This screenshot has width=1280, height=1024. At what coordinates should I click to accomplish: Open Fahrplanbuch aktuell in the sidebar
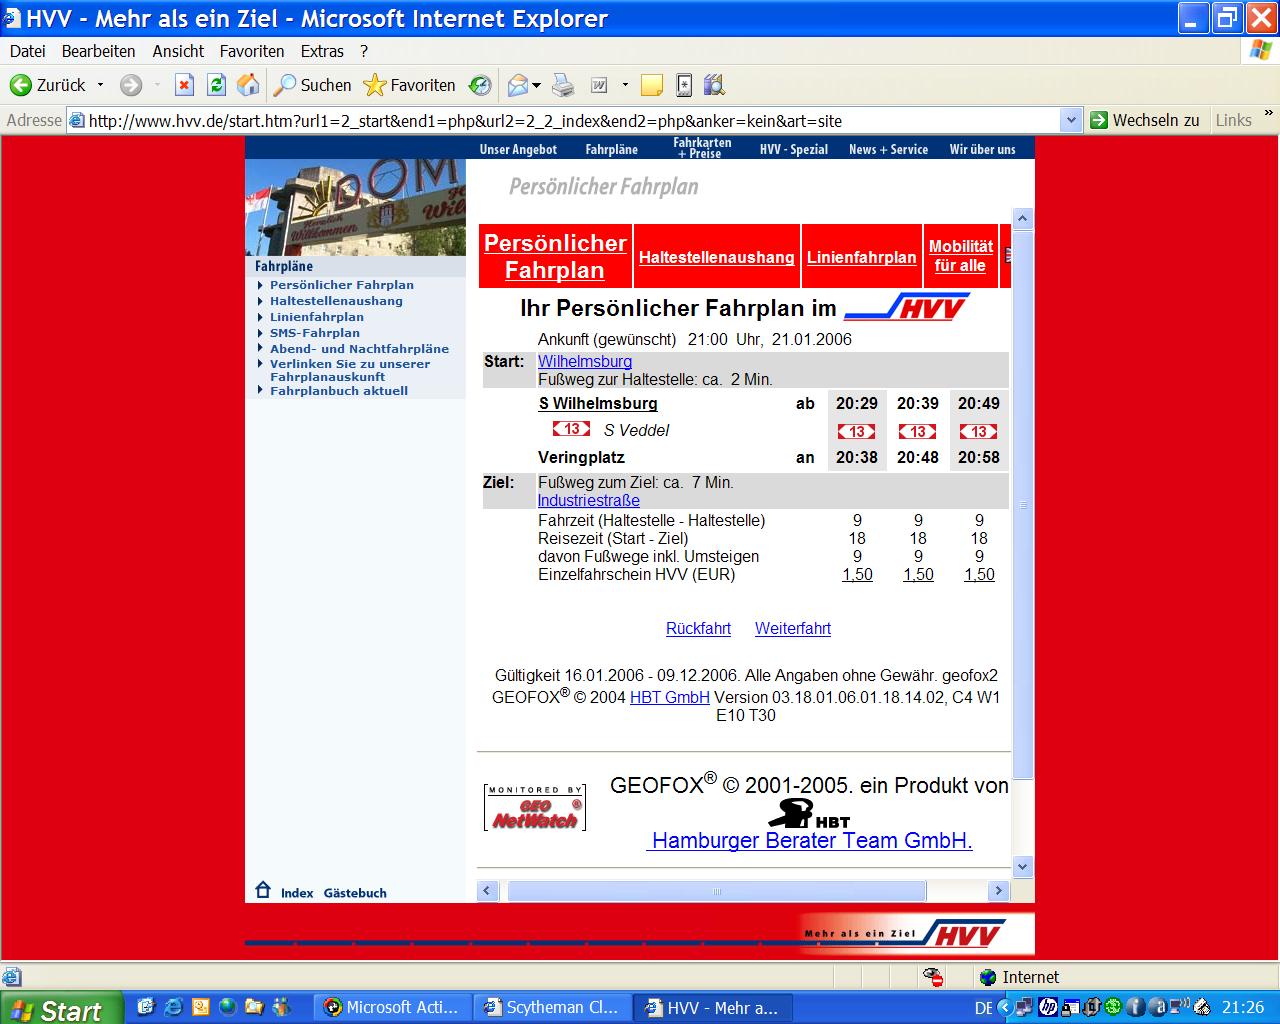click(x=338, y=391)
